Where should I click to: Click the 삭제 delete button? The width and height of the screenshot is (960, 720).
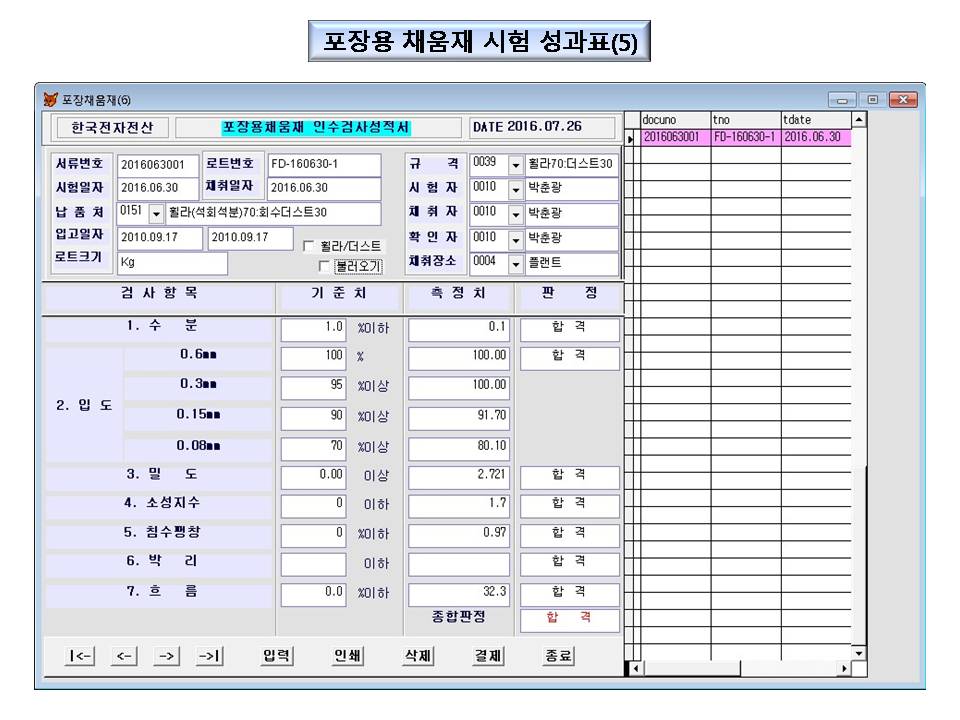click(418, 656)
